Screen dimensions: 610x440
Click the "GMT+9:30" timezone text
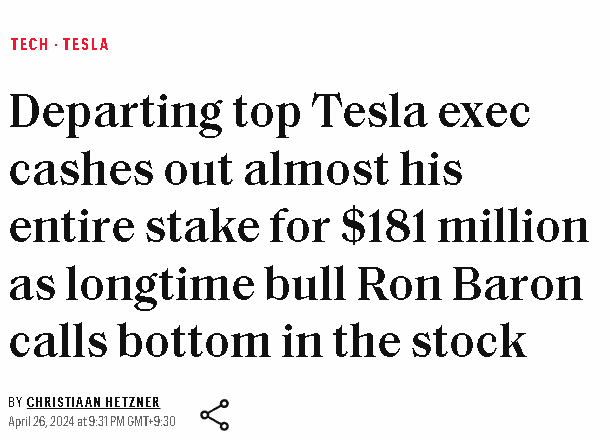(x=153, y=421)
